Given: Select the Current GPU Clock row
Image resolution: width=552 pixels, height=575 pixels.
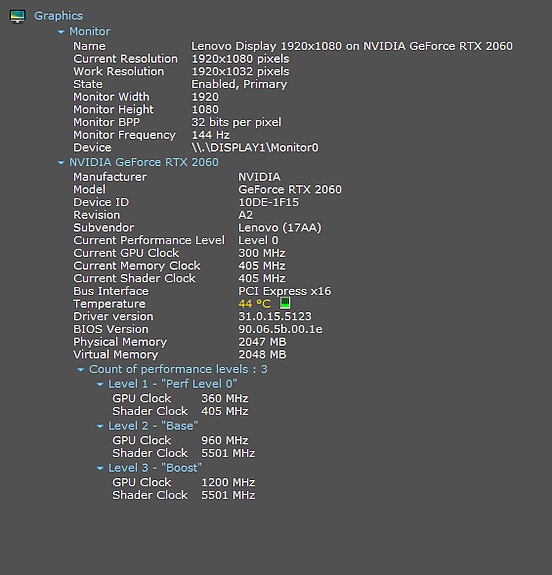Looking at the screenshot, I should pyautogui.click(x=179, y=253).
